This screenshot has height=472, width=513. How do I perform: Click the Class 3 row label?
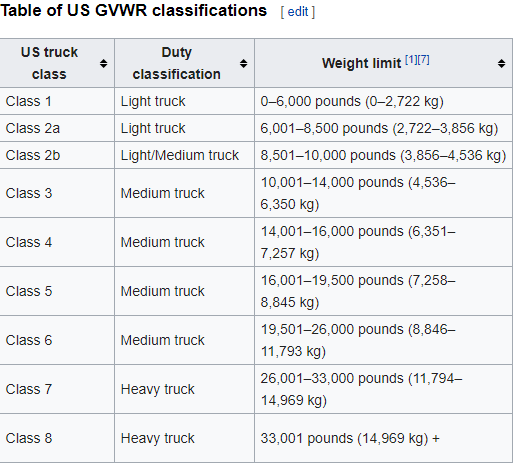[29, 193]
